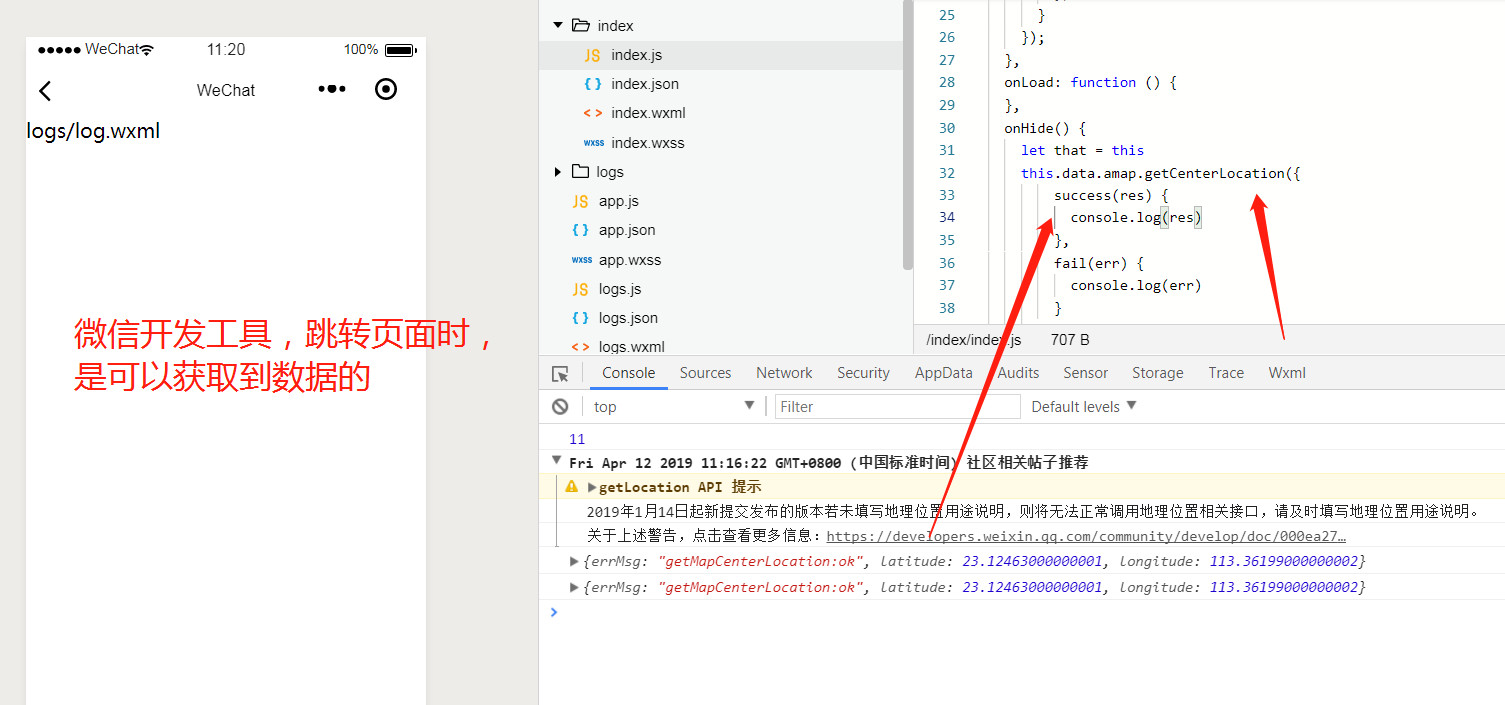Expand the second getMapCenterLocation:ok object

pos(574,587)
